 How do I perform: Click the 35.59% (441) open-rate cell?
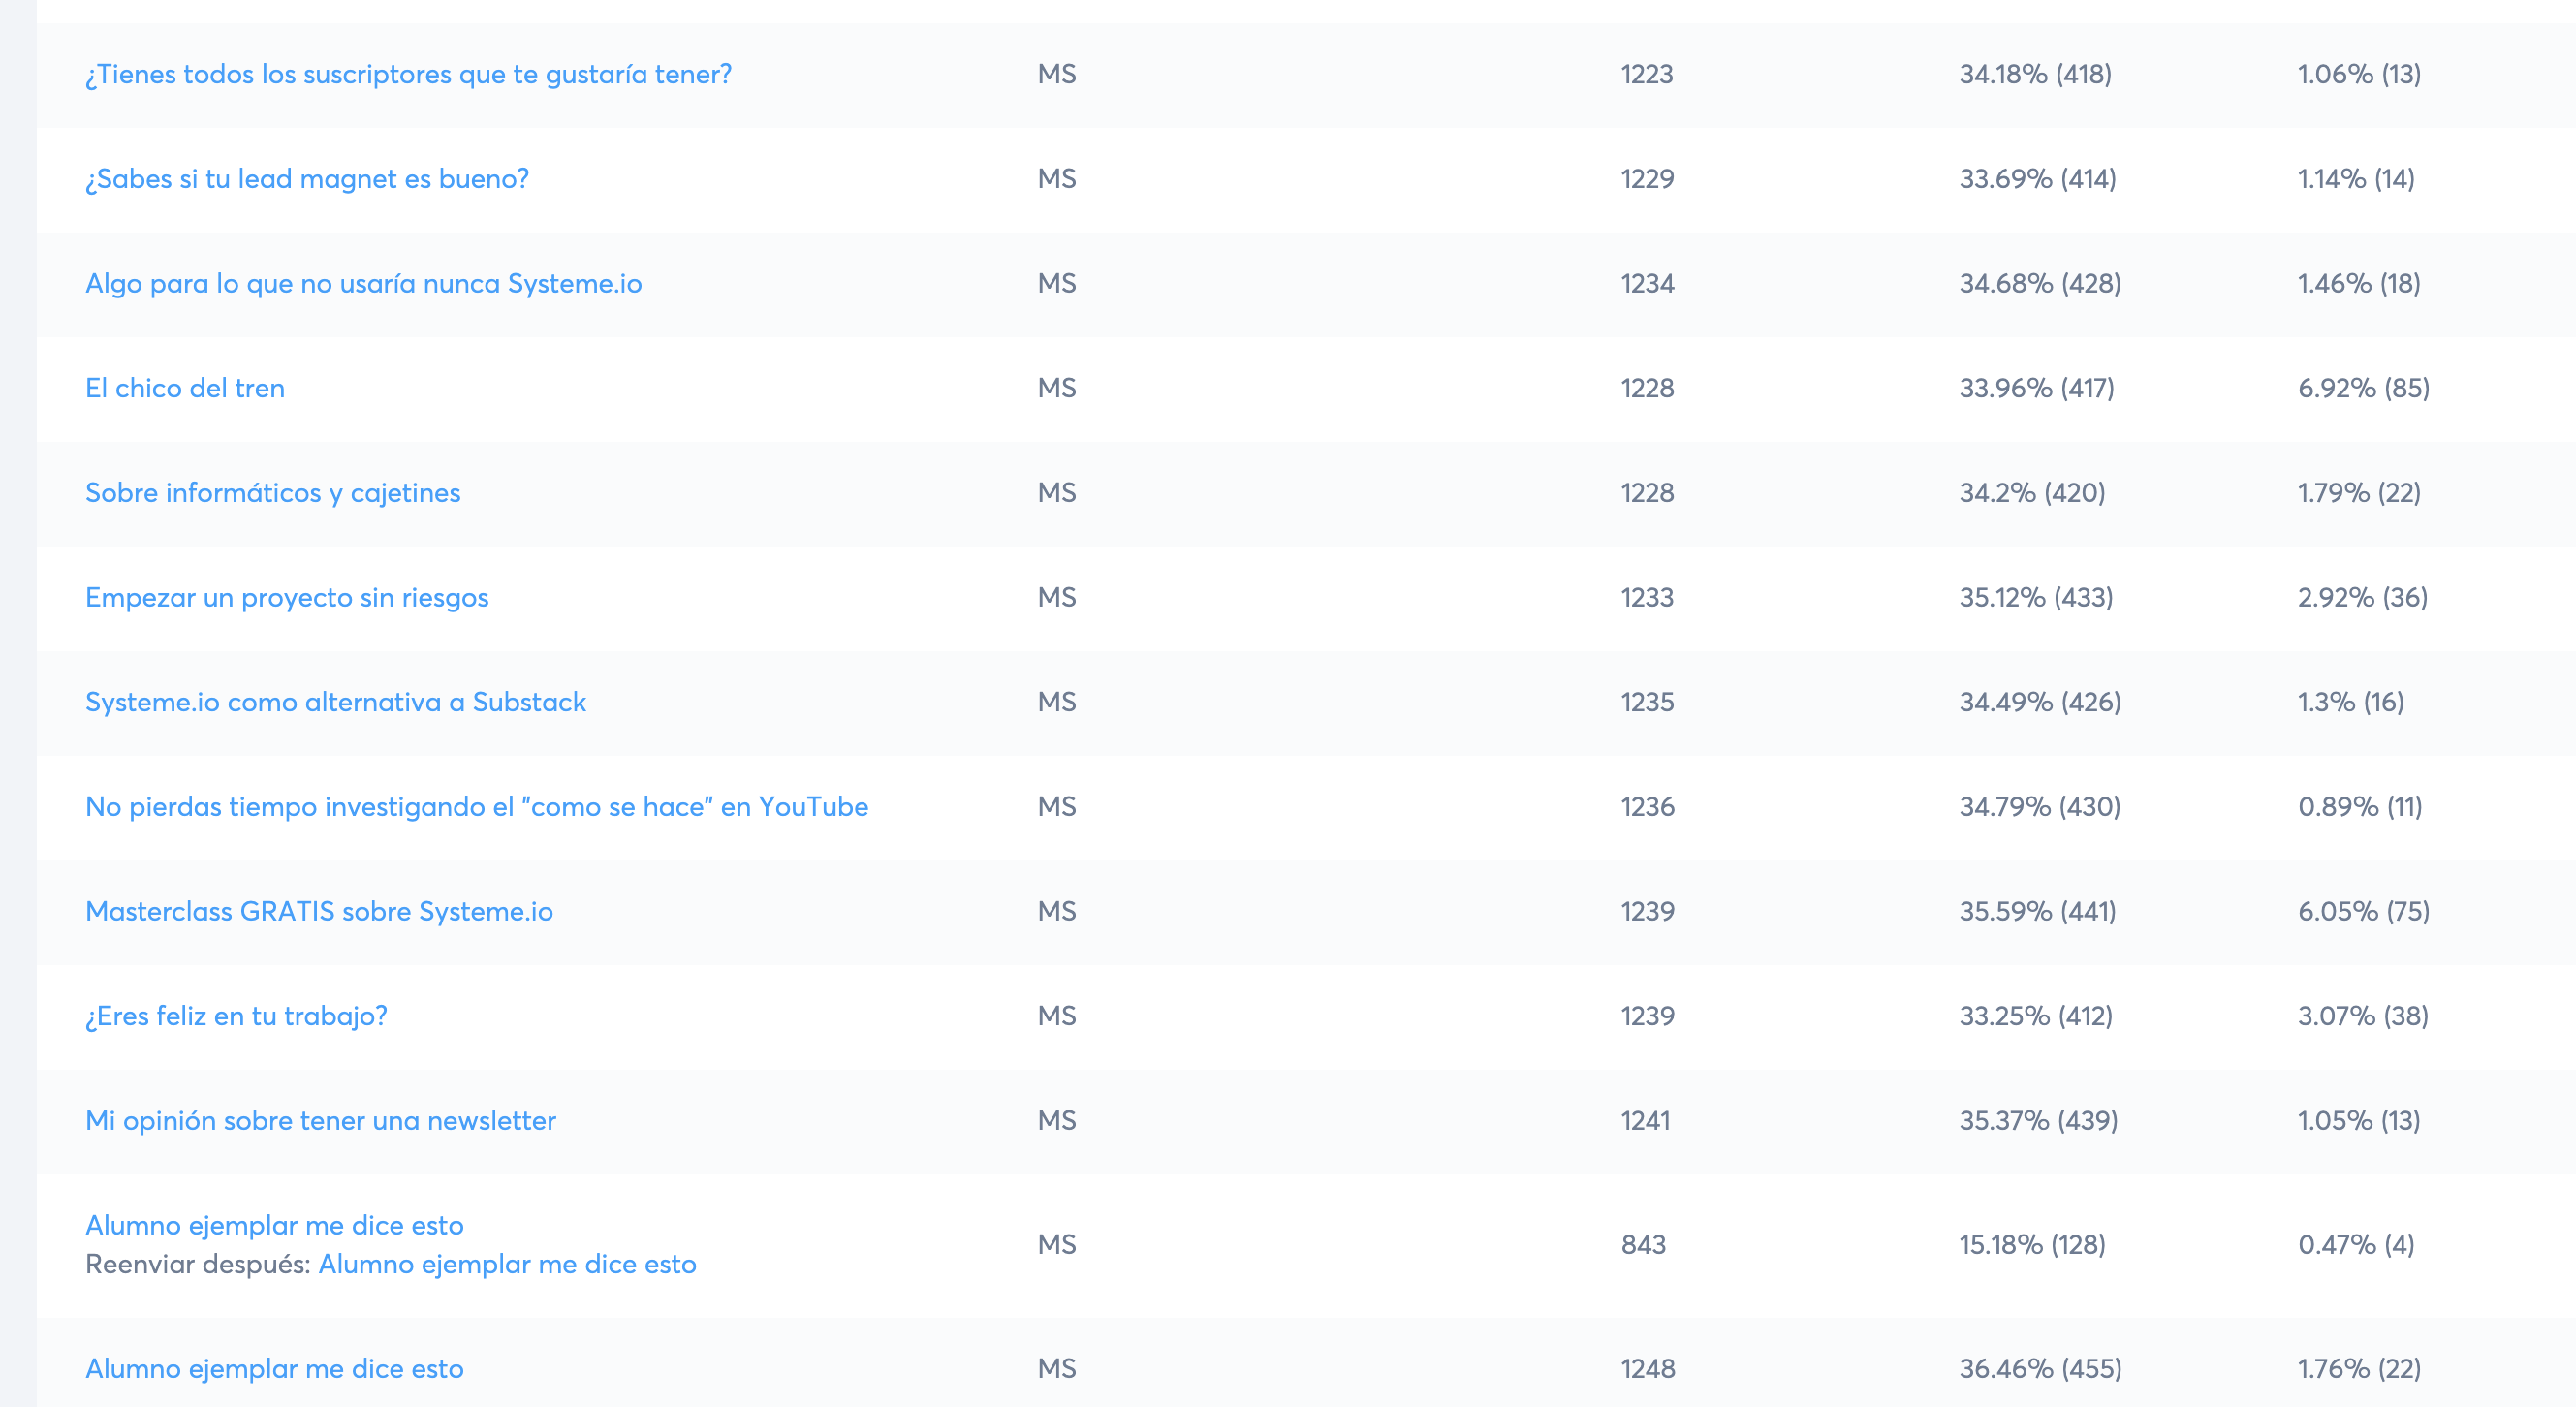click(x=2037, y=912)
